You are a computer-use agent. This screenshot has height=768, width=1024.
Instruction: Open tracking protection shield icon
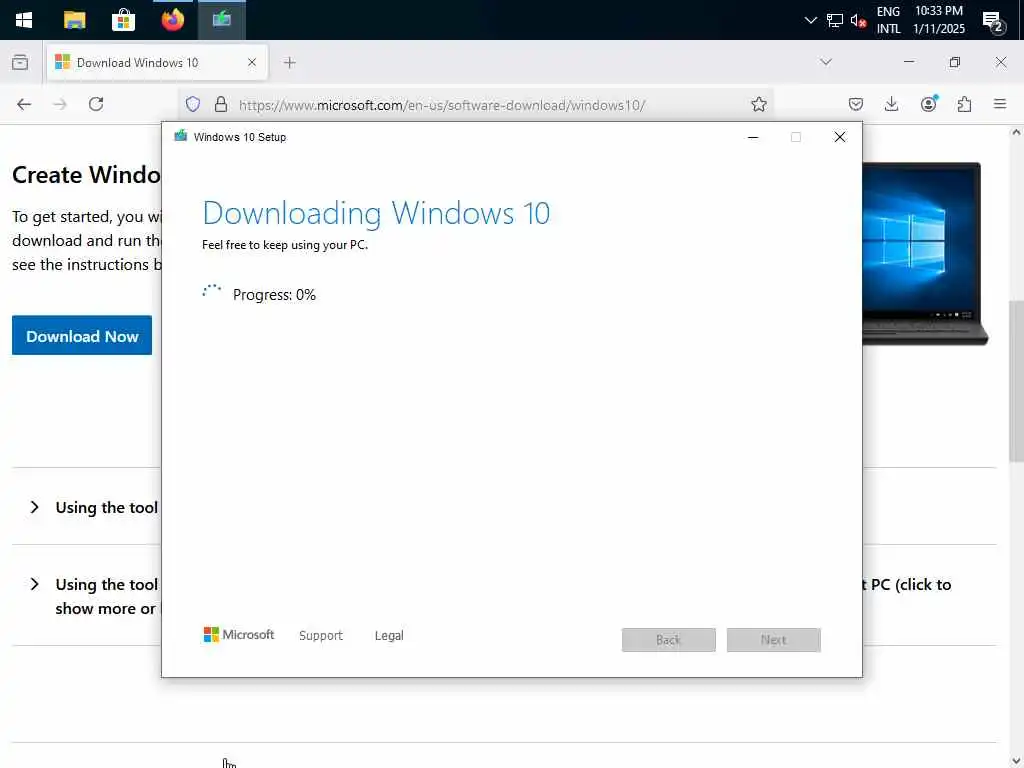(x=193, y=104)
